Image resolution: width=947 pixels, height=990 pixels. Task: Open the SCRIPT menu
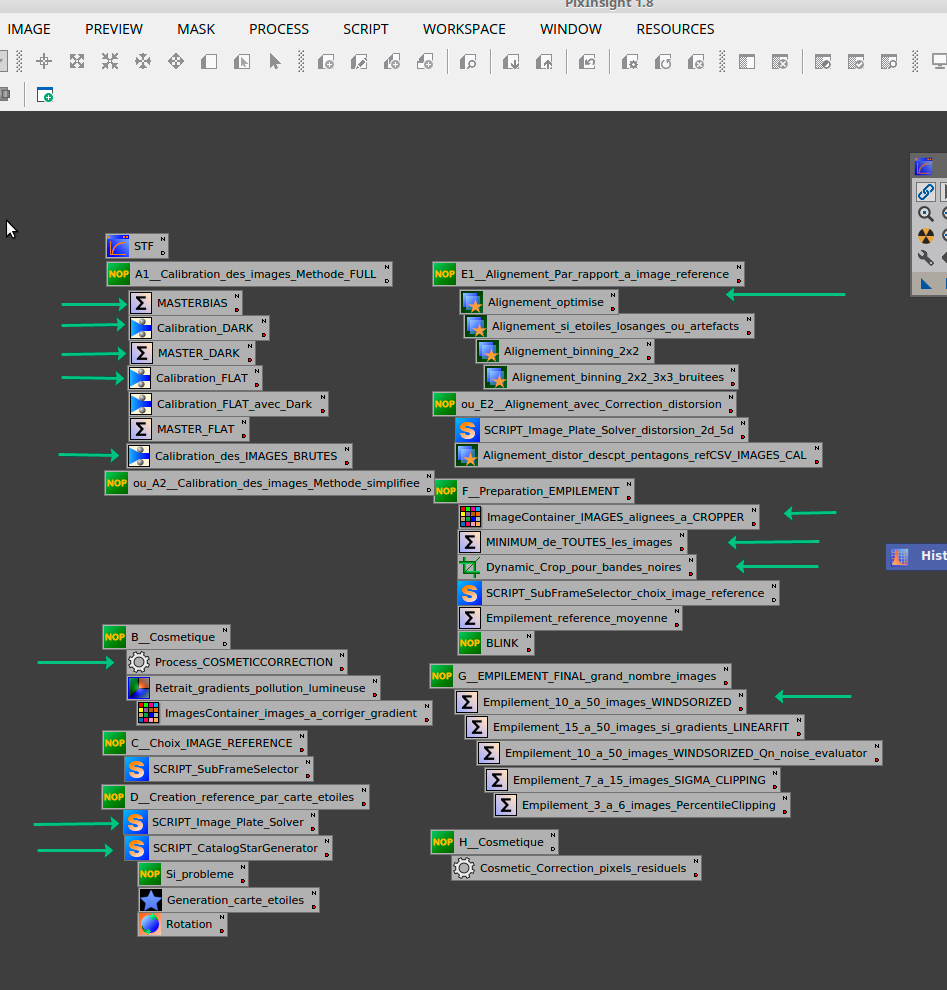[365, 29]
